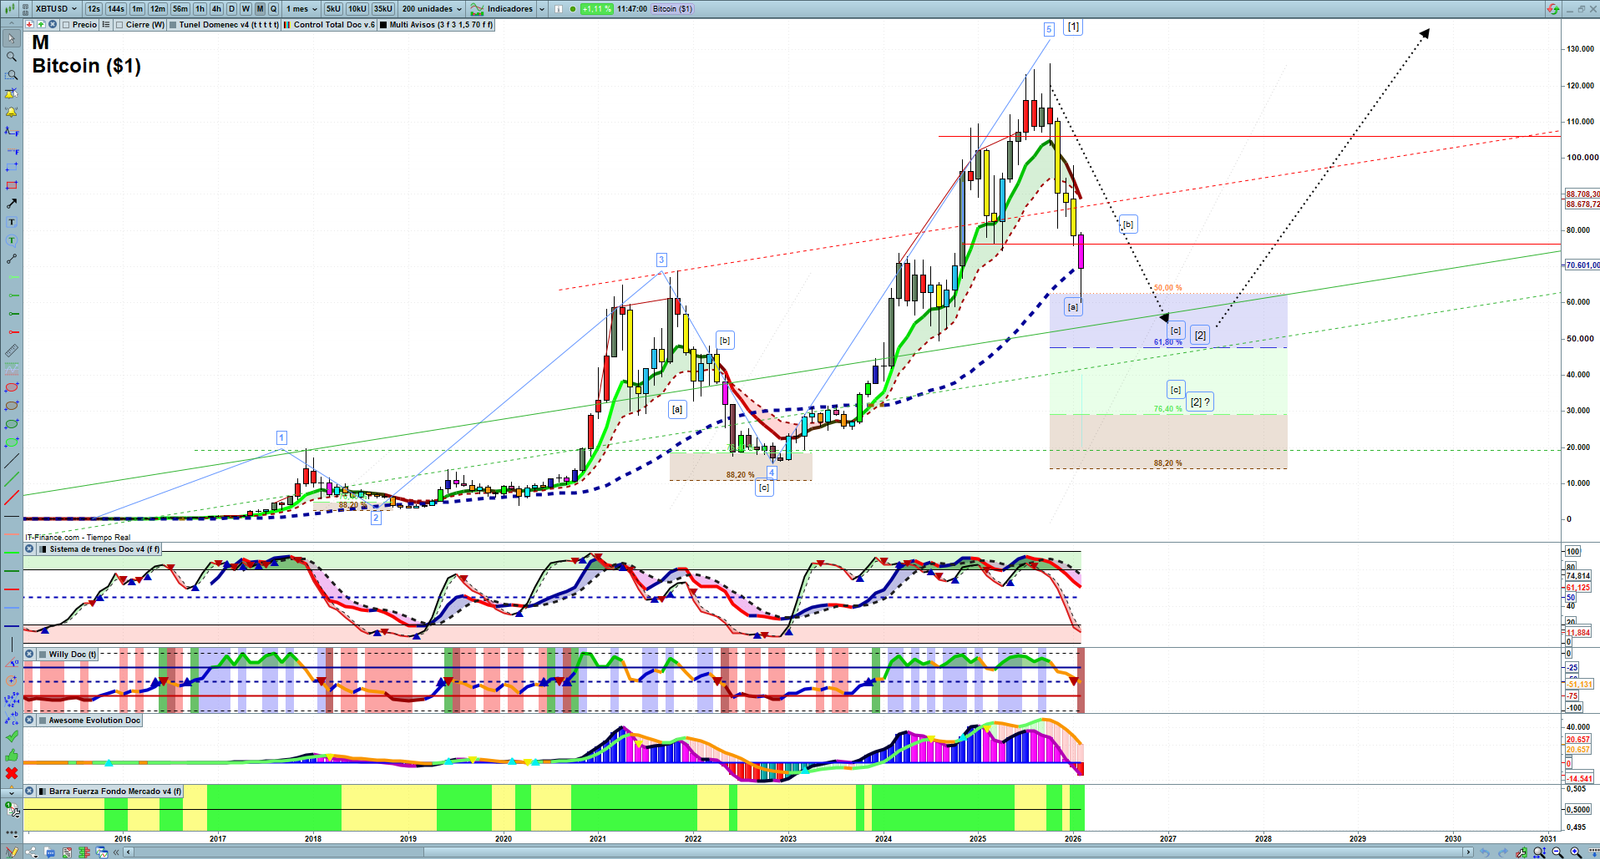
Task: Click the scrollbar left arrow
Action: click(x=129, y=852)
